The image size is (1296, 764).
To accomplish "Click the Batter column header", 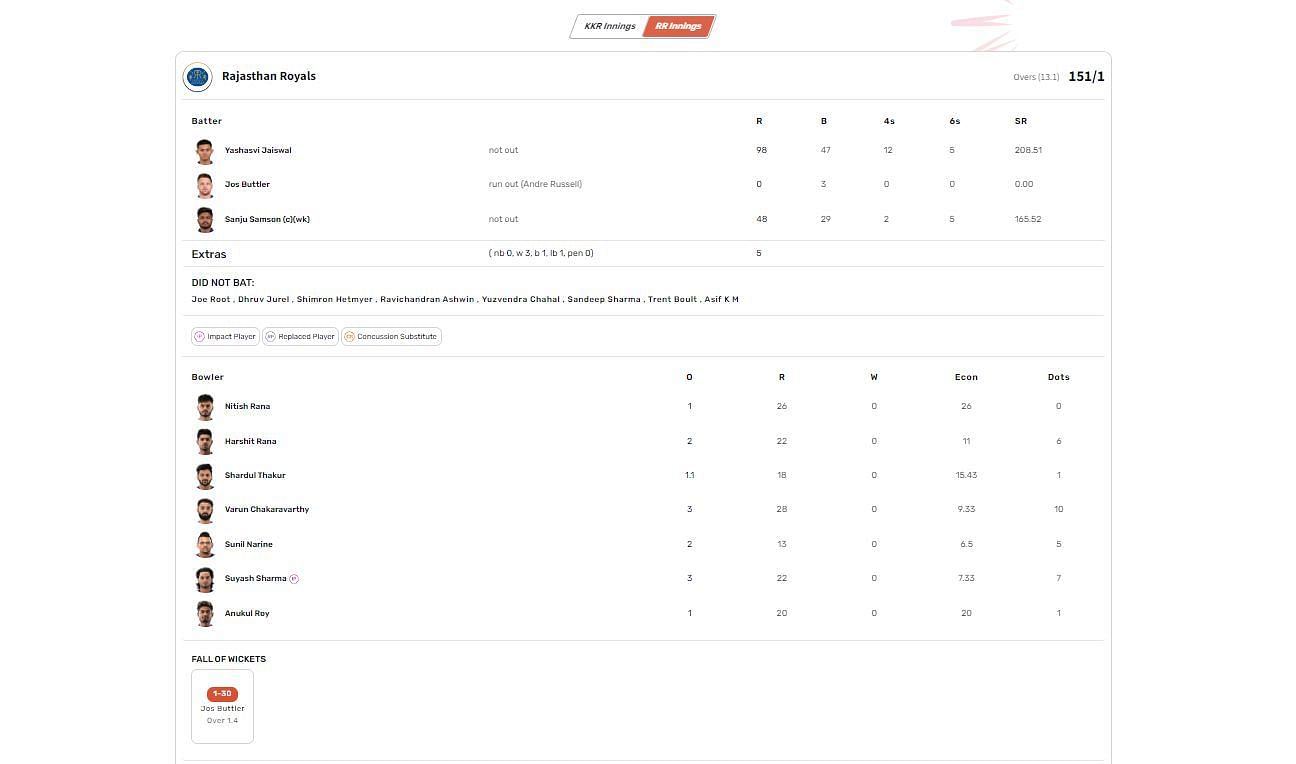I will [207, 121].
